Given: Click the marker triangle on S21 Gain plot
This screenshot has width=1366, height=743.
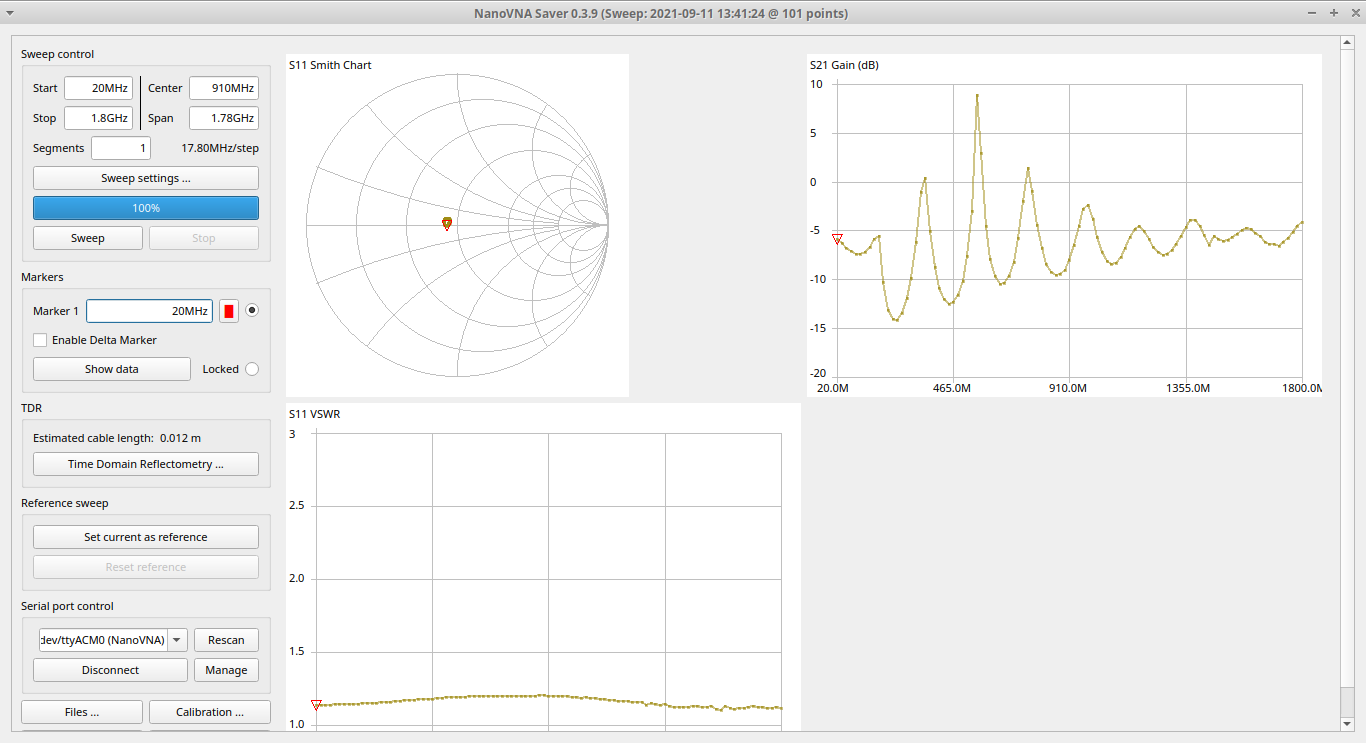Looking at the screenshot, I should (837, 239).
